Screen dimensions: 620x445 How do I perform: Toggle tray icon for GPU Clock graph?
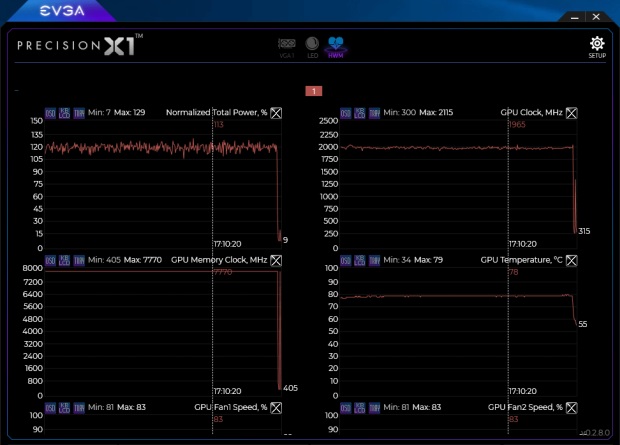point(374,113)
